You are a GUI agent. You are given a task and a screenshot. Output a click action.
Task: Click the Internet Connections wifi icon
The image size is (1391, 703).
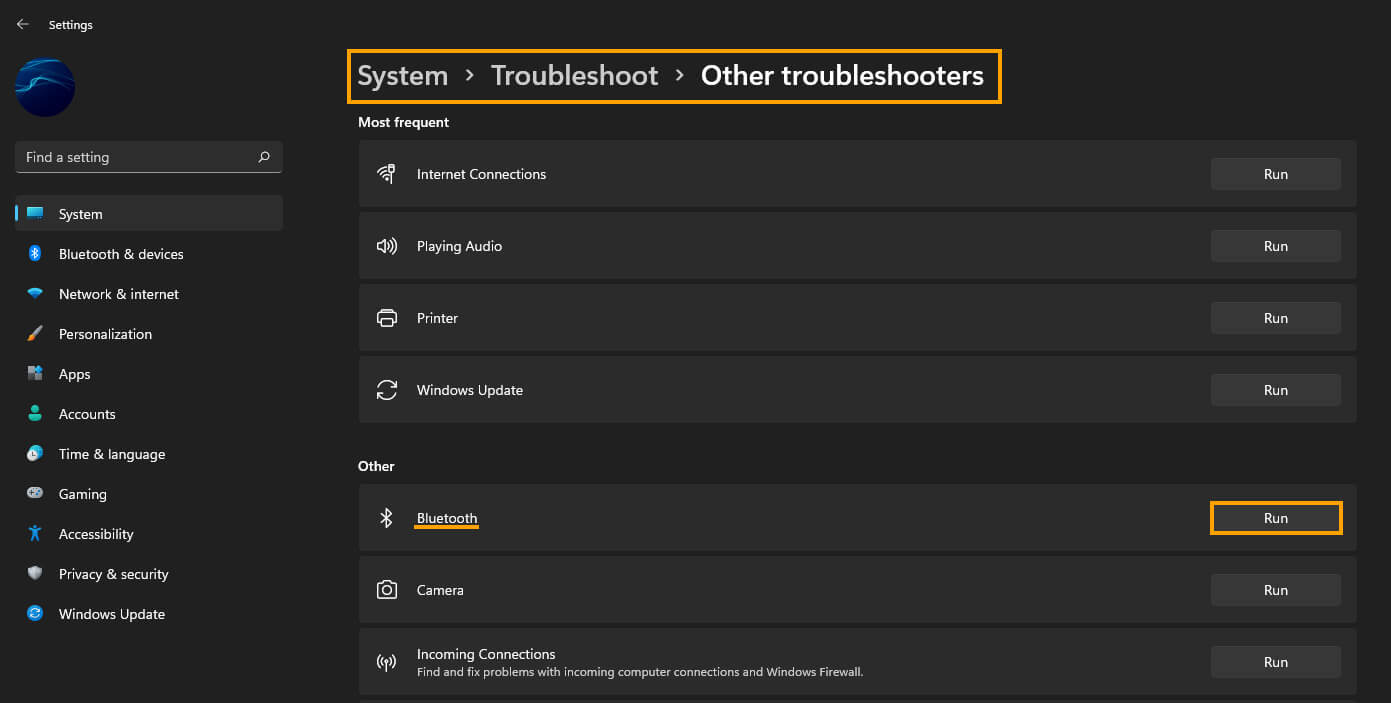[386, 174]
